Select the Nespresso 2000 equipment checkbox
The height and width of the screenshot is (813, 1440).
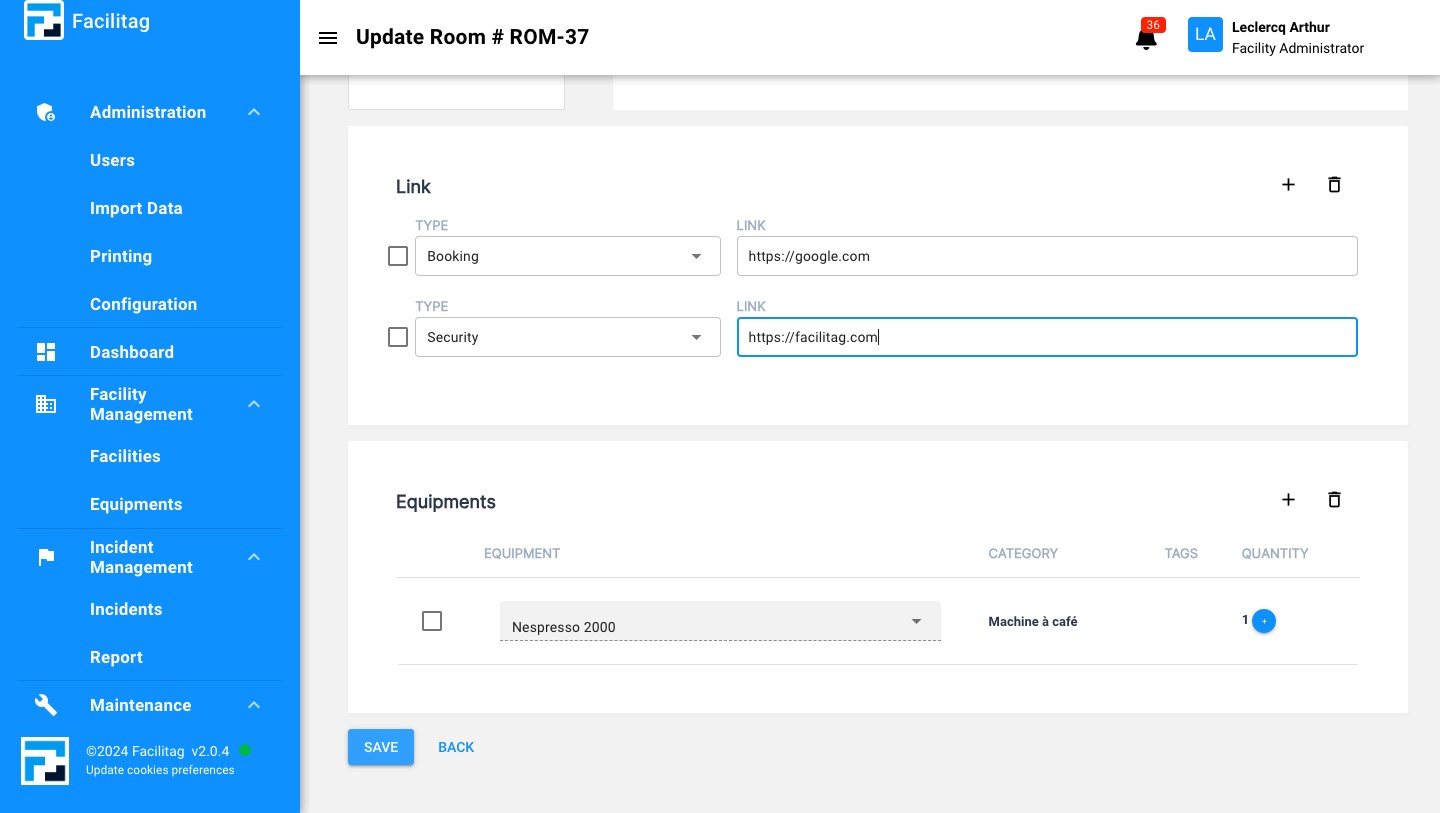coord(432,621)
